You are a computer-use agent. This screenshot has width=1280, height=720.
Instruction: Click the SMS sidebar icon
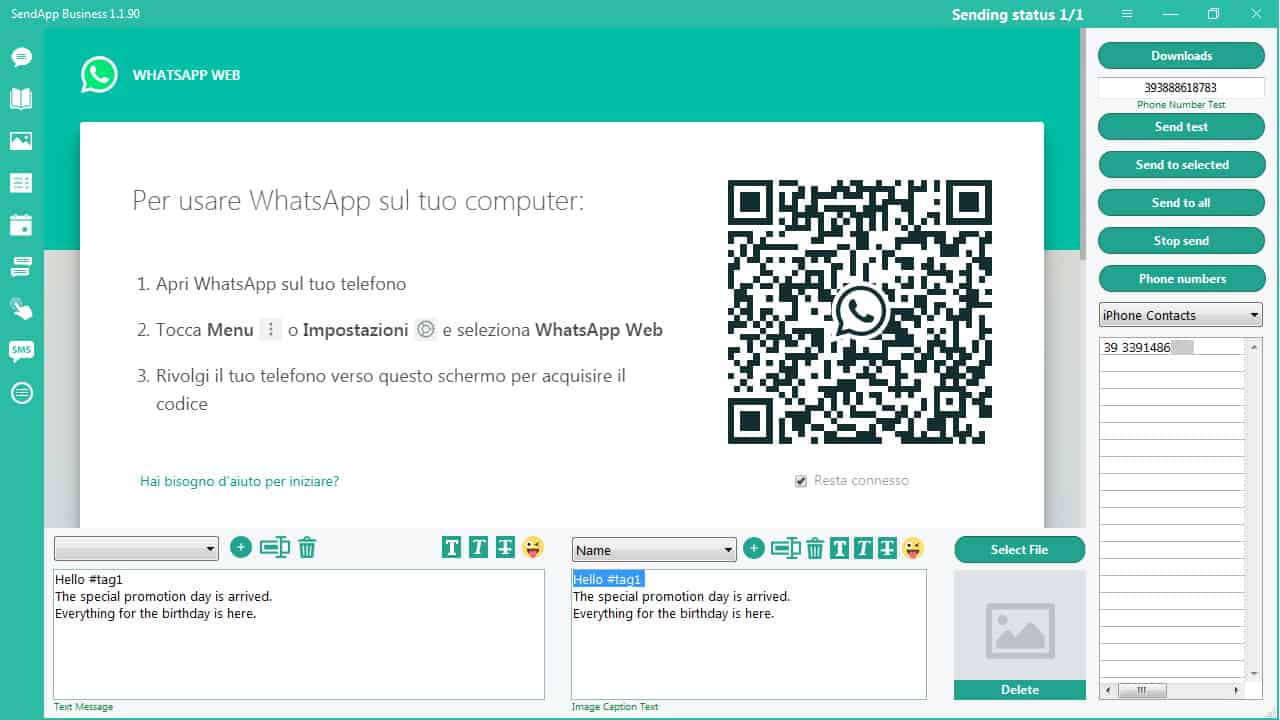click(x=21, y=350)
